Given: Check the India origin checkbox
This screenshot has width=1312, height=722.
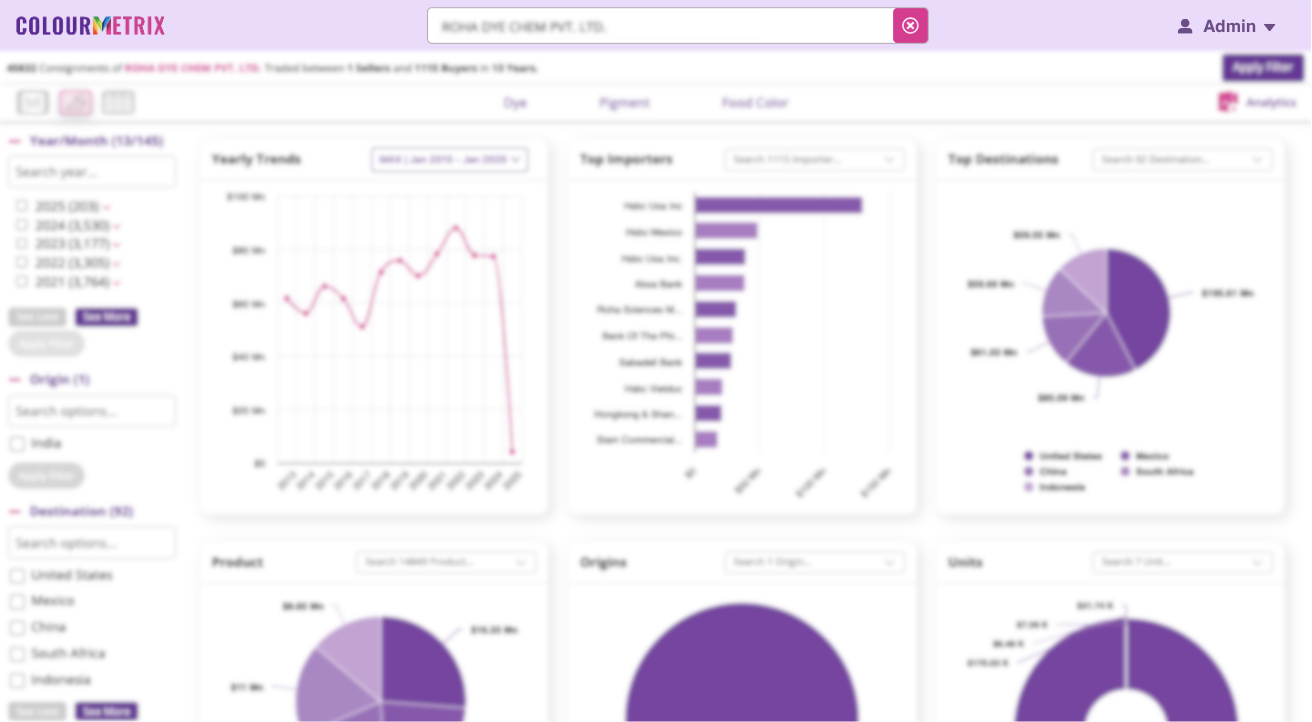Looking at the screenshot, I should [x=17, y=444].
